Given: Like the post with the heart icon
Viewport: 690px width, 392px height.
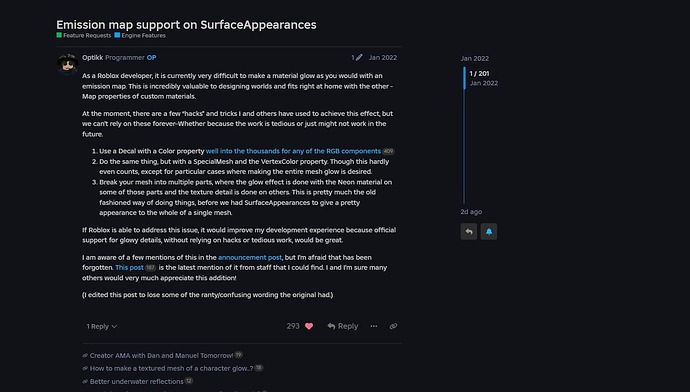Looking at the screenshot, I should [x=309, y=326].
